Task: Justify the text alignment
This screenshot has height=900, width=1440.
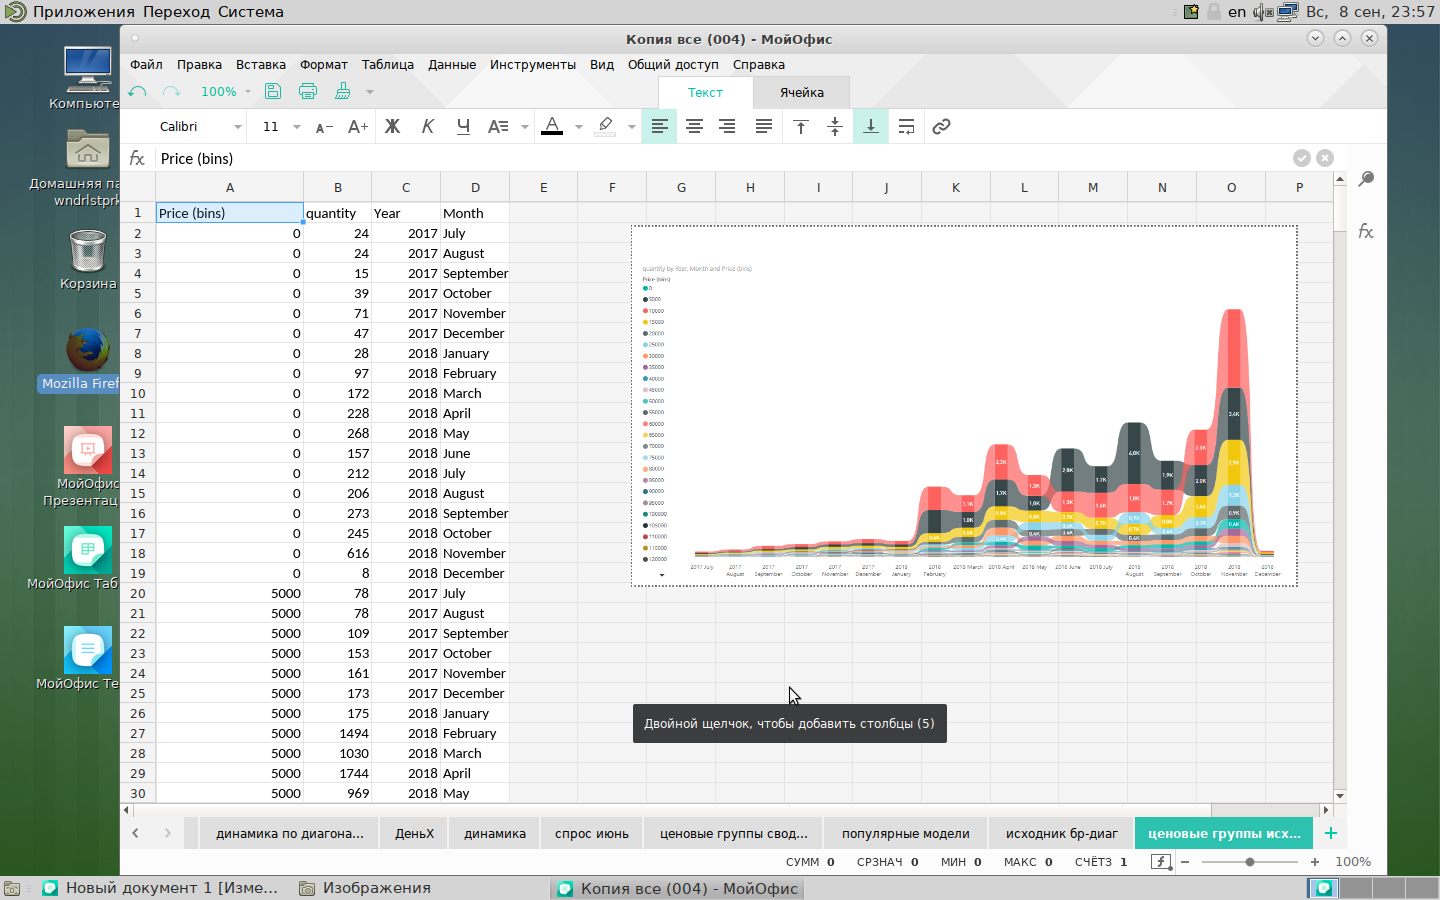Action: [764, 127]
